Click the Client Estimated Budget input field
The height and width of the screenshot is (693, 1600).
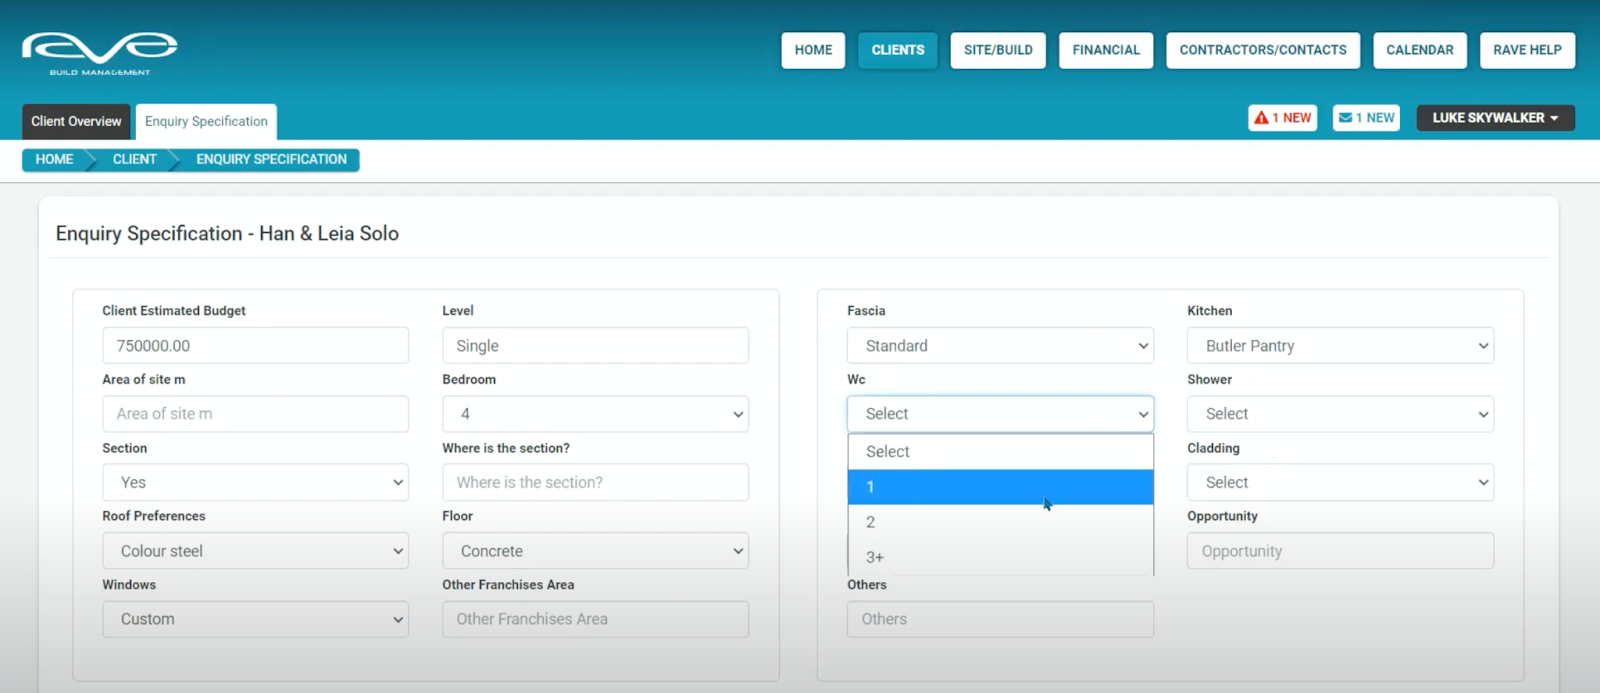pyautogui.click(x=255, y=346)
